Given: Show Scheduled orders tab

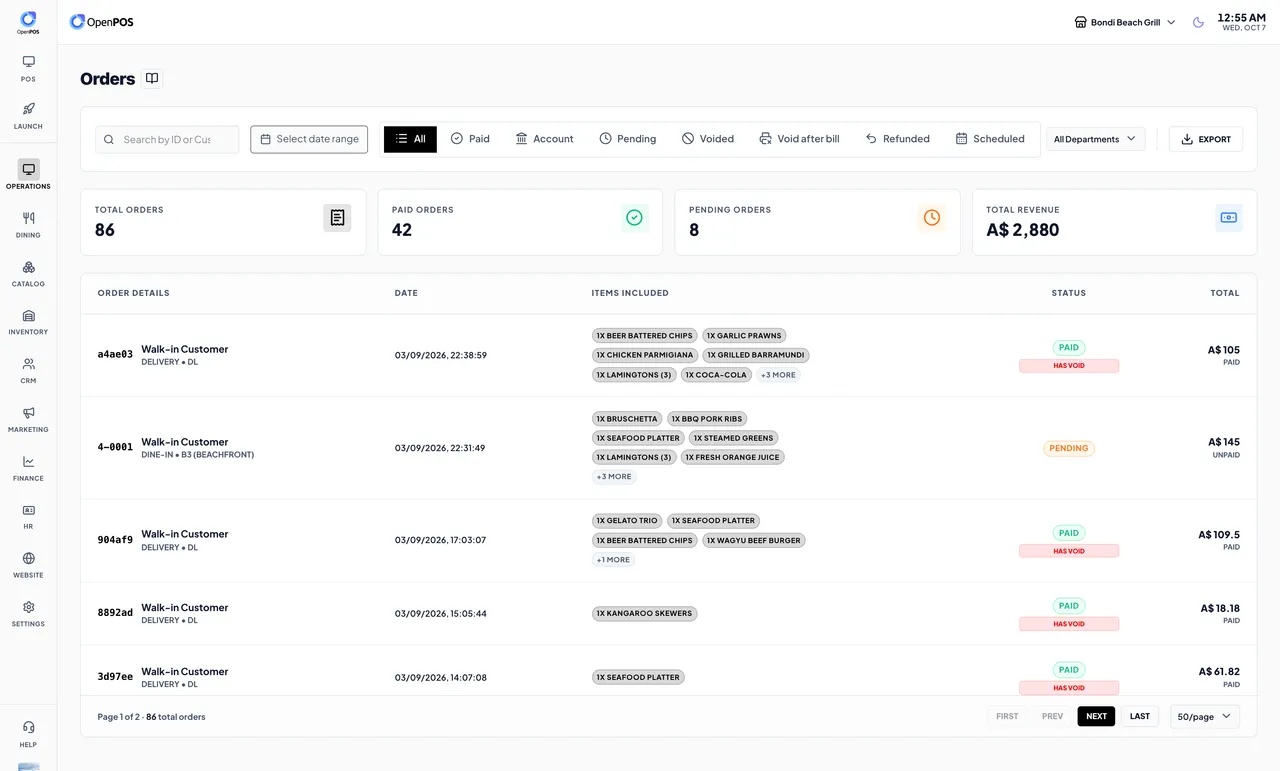Looking at the screenshot, I should [x=990, y=139].
